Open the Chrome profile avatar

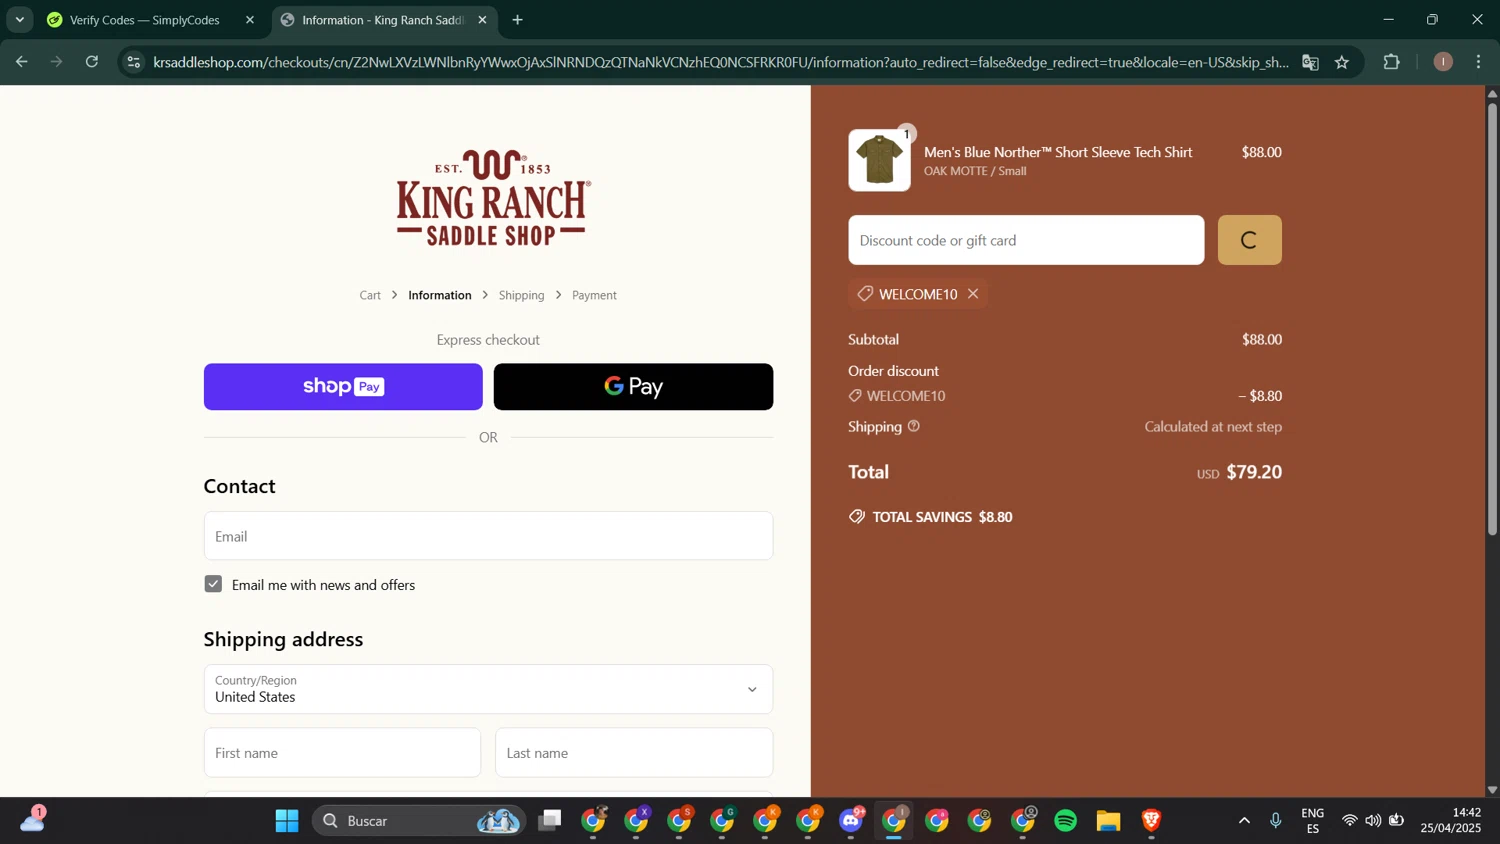[x=1443, y=62]
